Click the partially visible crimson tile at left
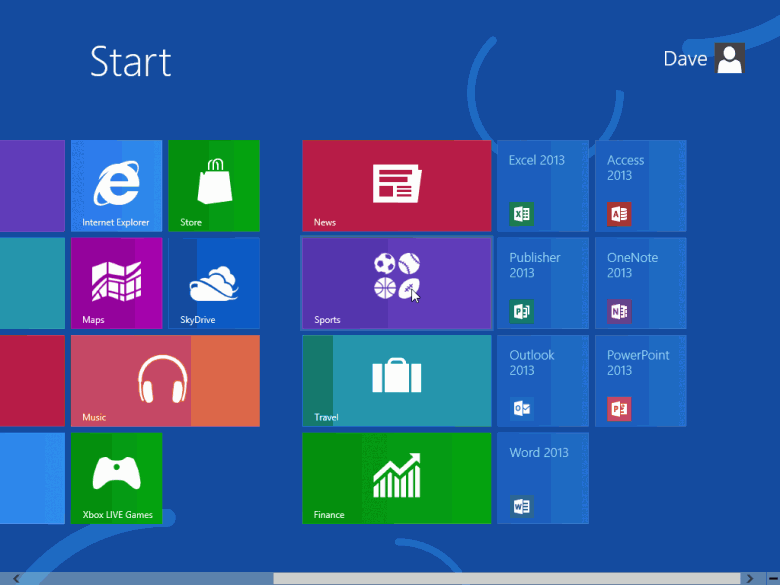Image resolution: width=780 pixels, height=585 pixels. [32, 381]
